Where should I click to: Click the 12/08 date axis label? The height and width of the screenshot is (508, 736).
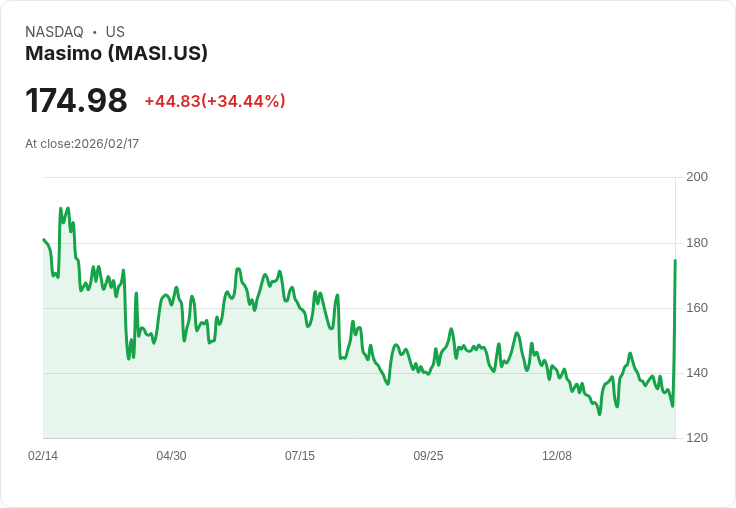[x=557, y=455]
